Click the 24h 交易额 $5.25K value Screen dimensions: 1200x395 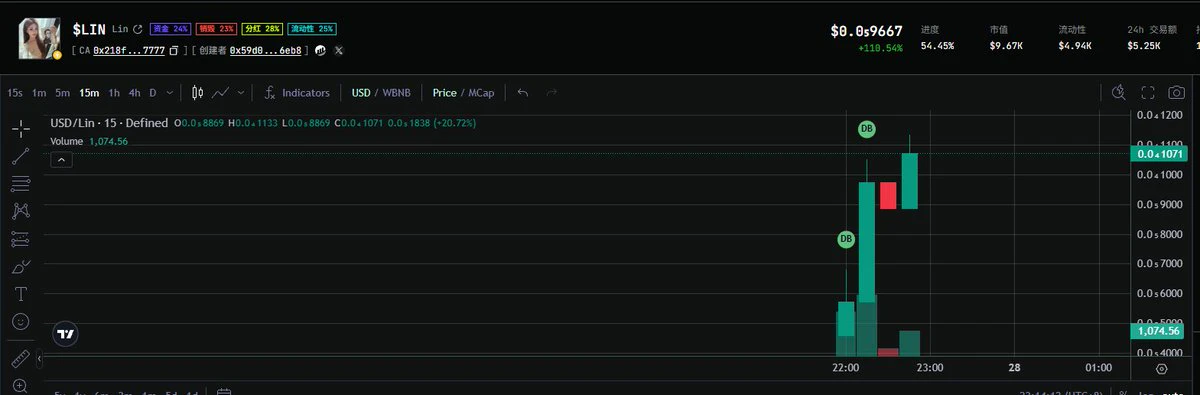click(x=1144, y=46)
